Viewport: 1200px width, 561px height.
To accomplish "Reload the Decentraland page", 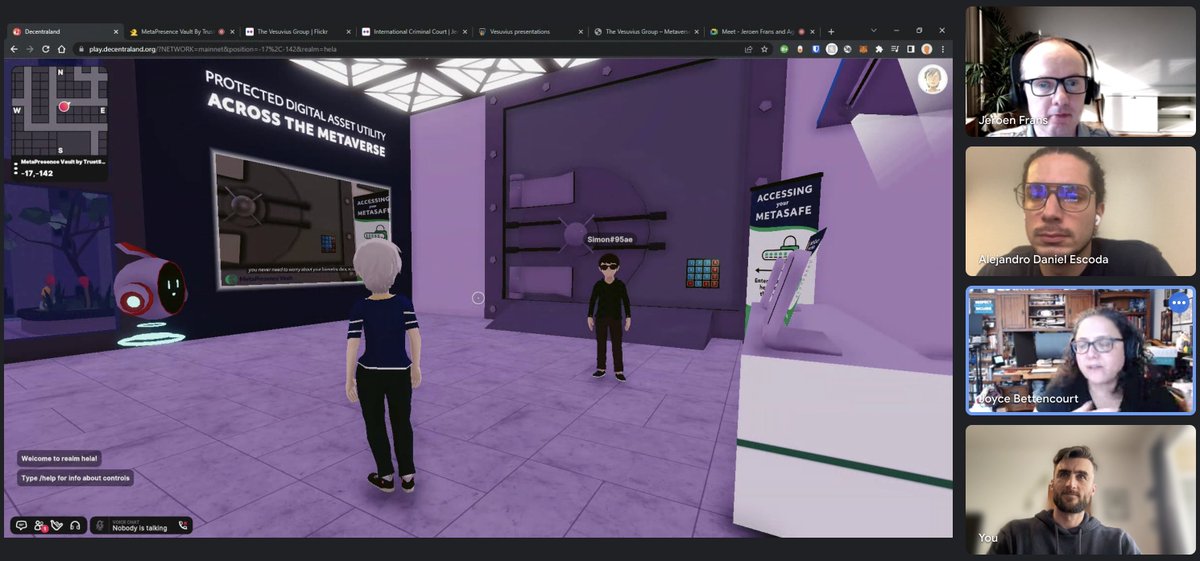I will 46,49.
